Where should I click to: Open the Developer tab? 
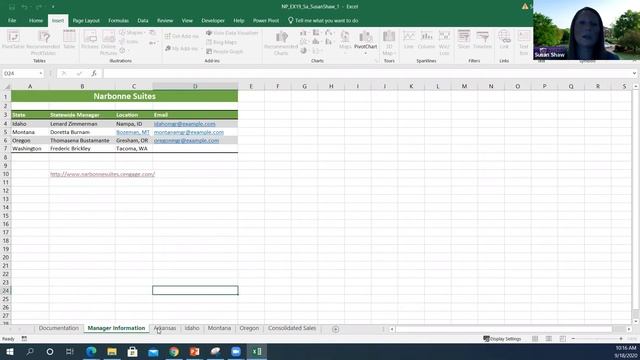click(213, 20)
